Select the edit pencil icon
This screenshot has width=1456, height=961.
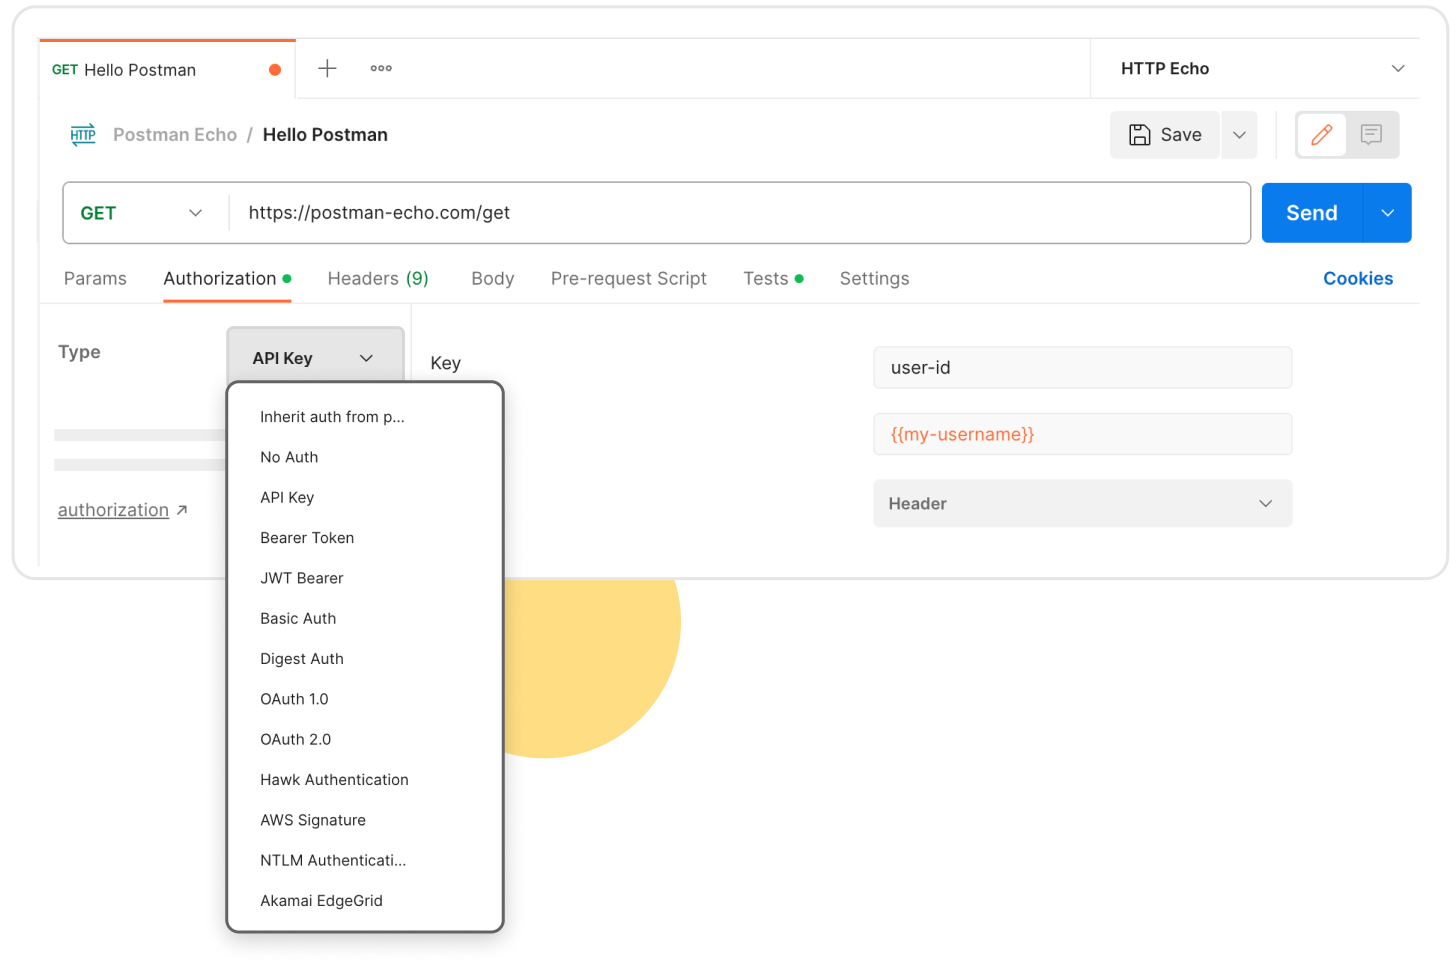coord(1321,134)
